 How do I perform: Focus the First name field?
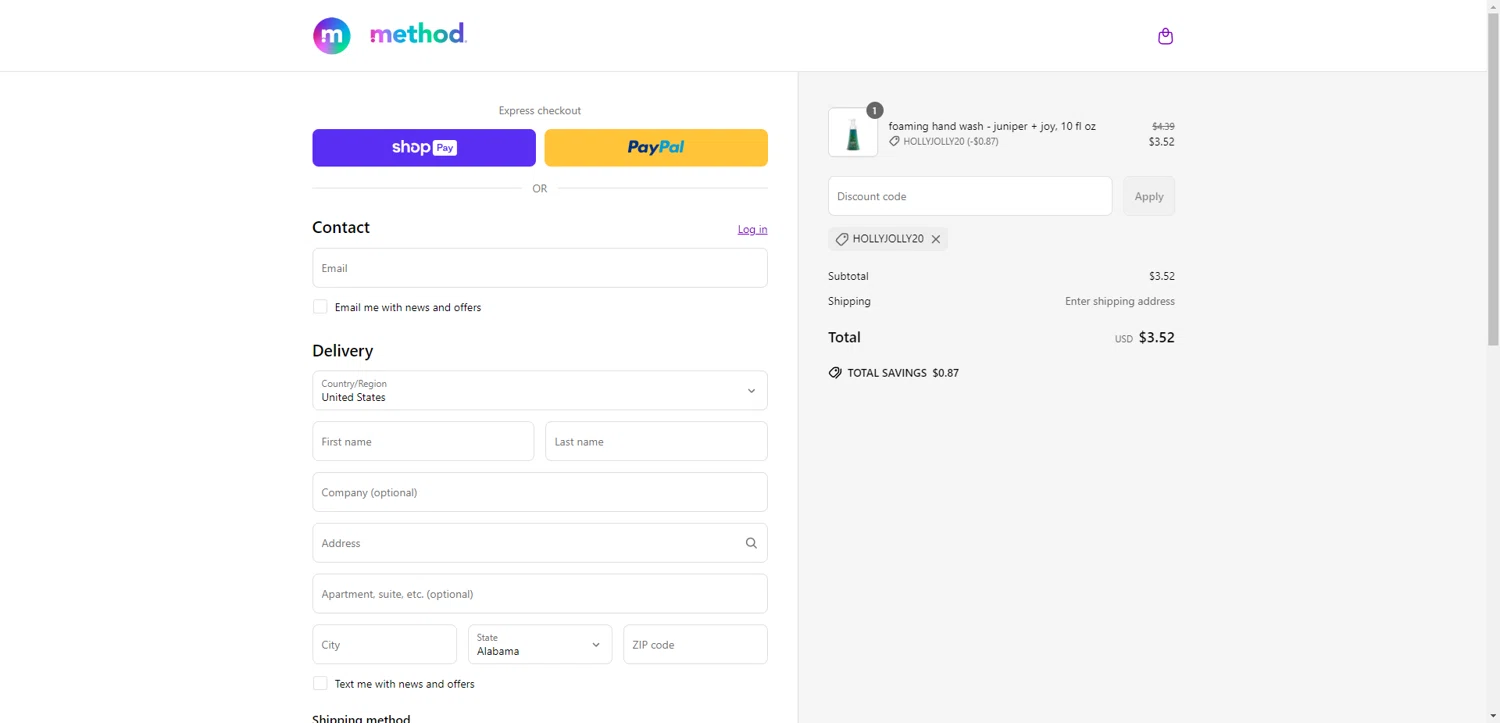(x=423, y=441)
